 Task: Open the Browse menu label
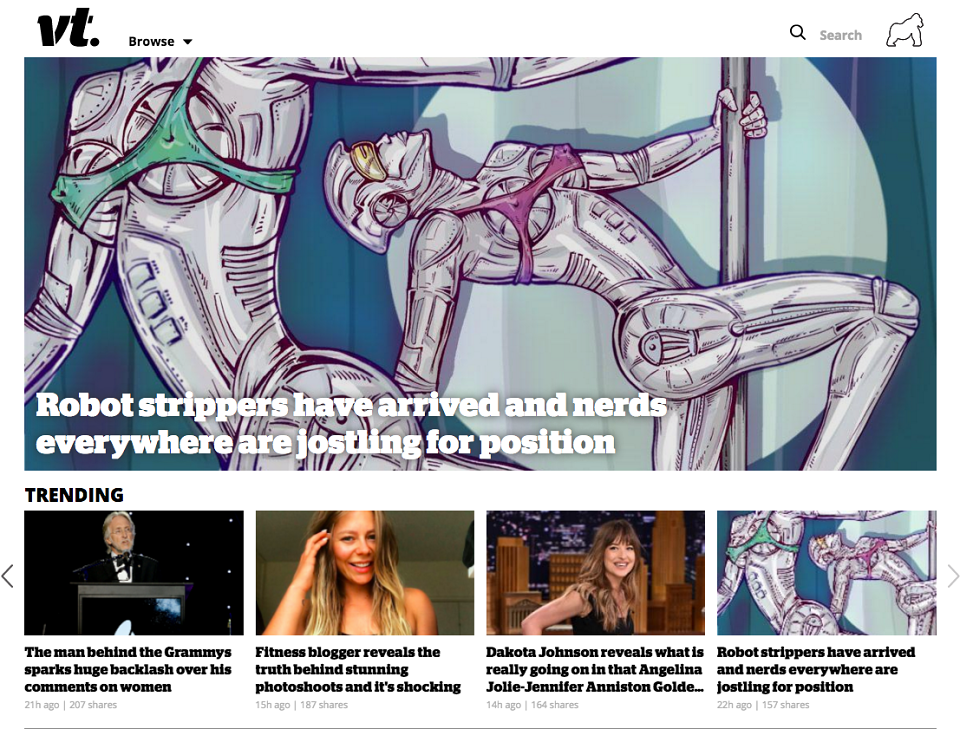pos(151,42)
